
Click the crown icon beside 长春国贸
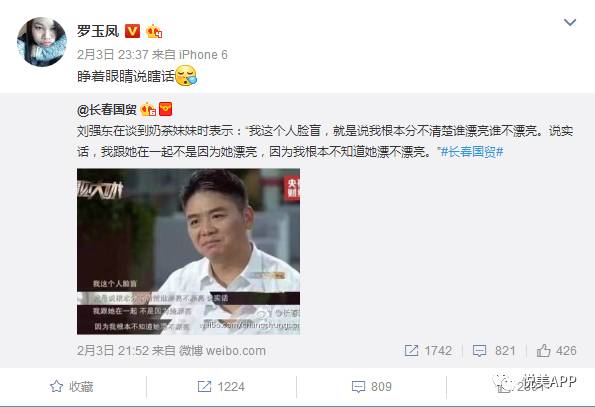[148, 110]
